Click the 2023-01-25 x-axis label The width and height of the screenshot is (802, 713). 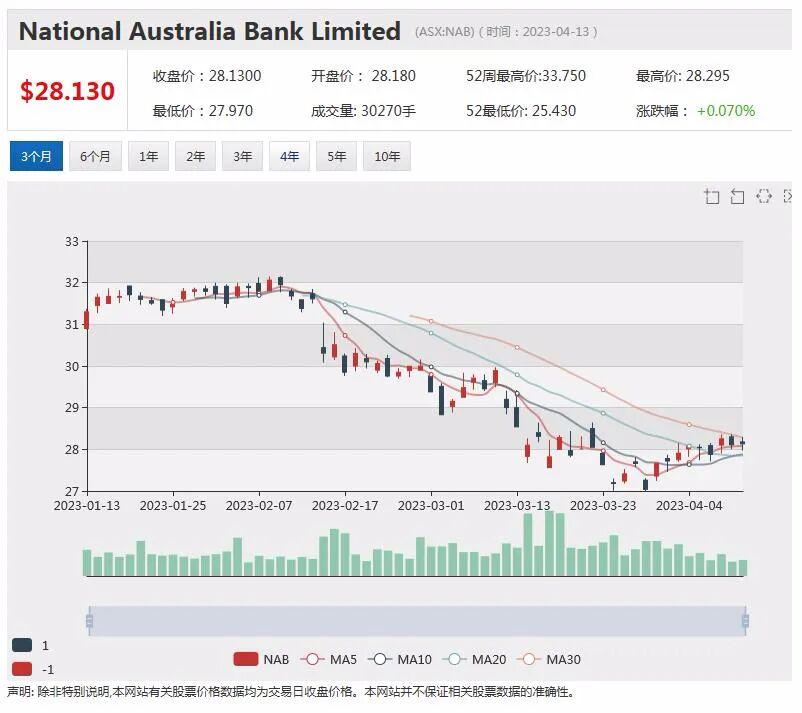coord(173,505)
